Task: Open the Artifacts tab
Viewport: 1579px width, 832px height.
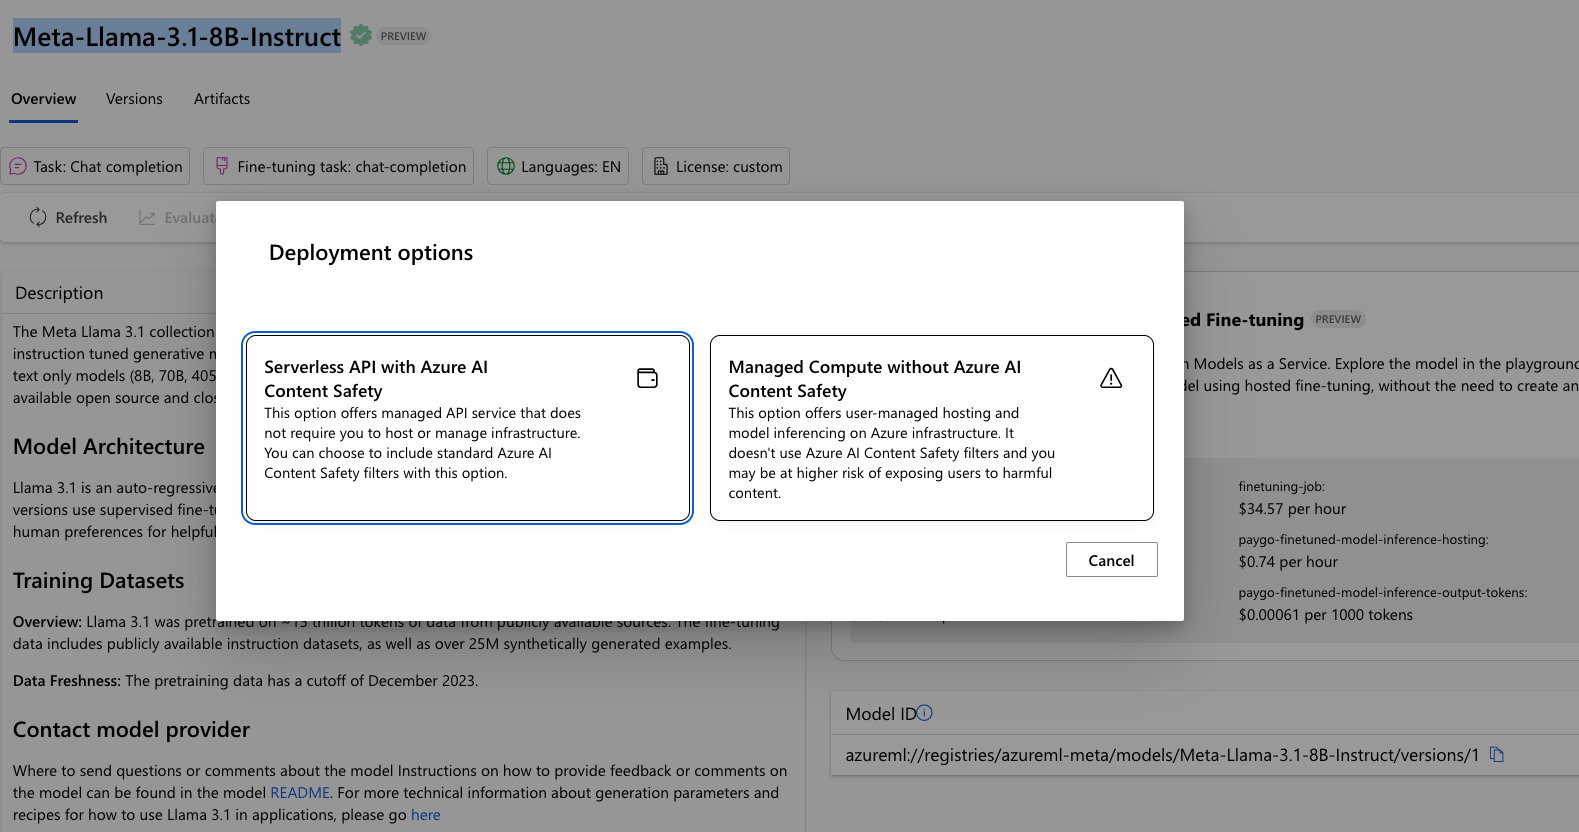Action: [x=222, y=99]
